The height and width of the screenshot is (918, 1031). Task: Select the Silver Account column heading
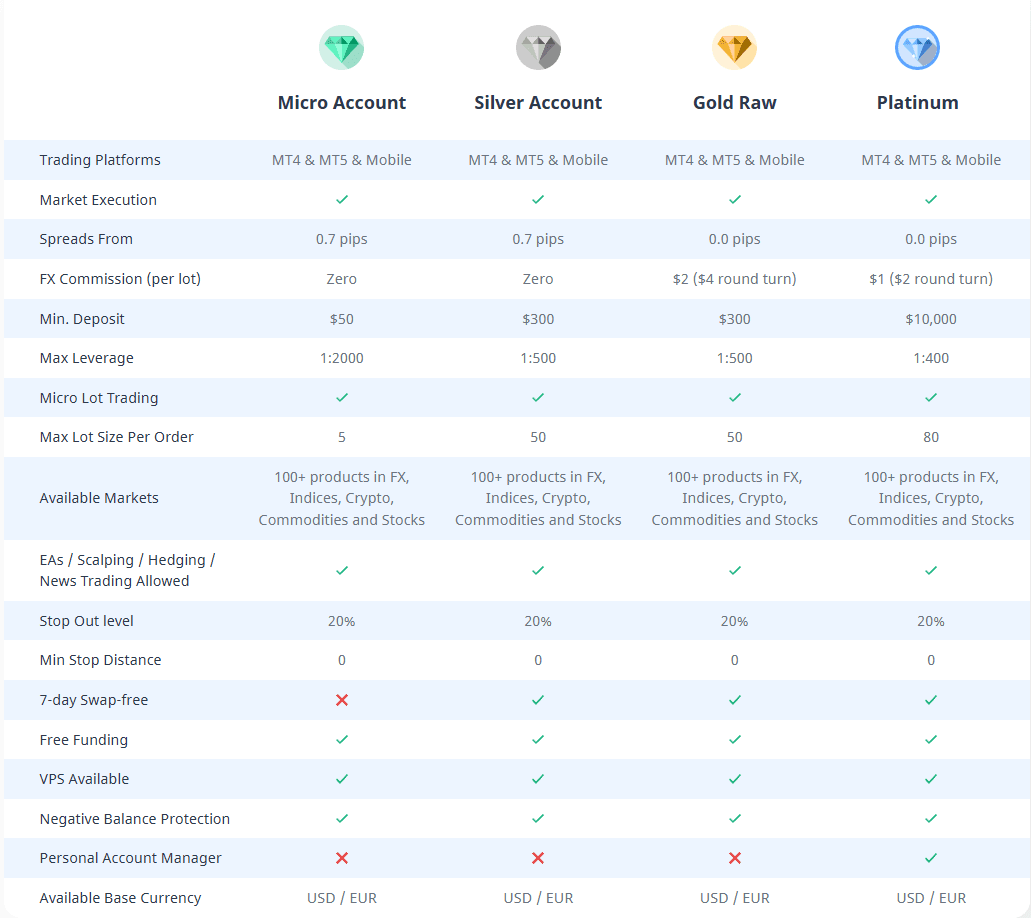point(538,103)
